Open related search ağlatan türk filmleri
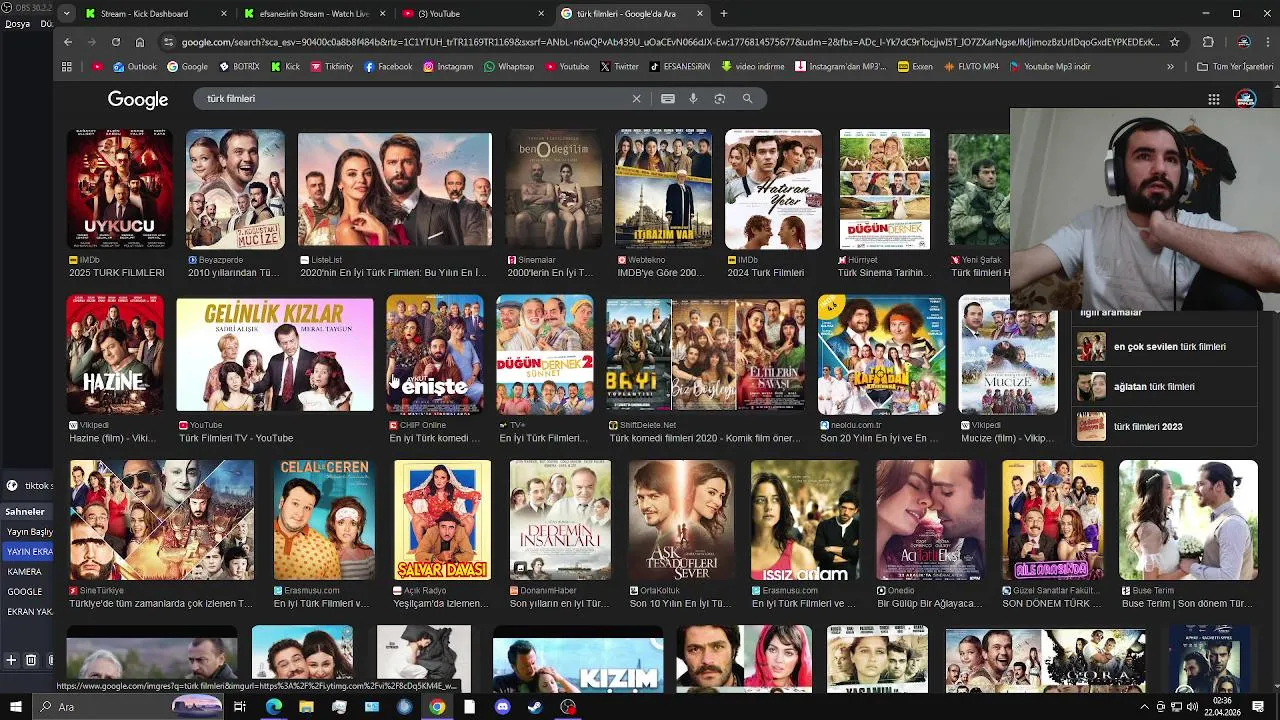The width and height of the screenshot is (1280, 720). tap(1165, 387)
